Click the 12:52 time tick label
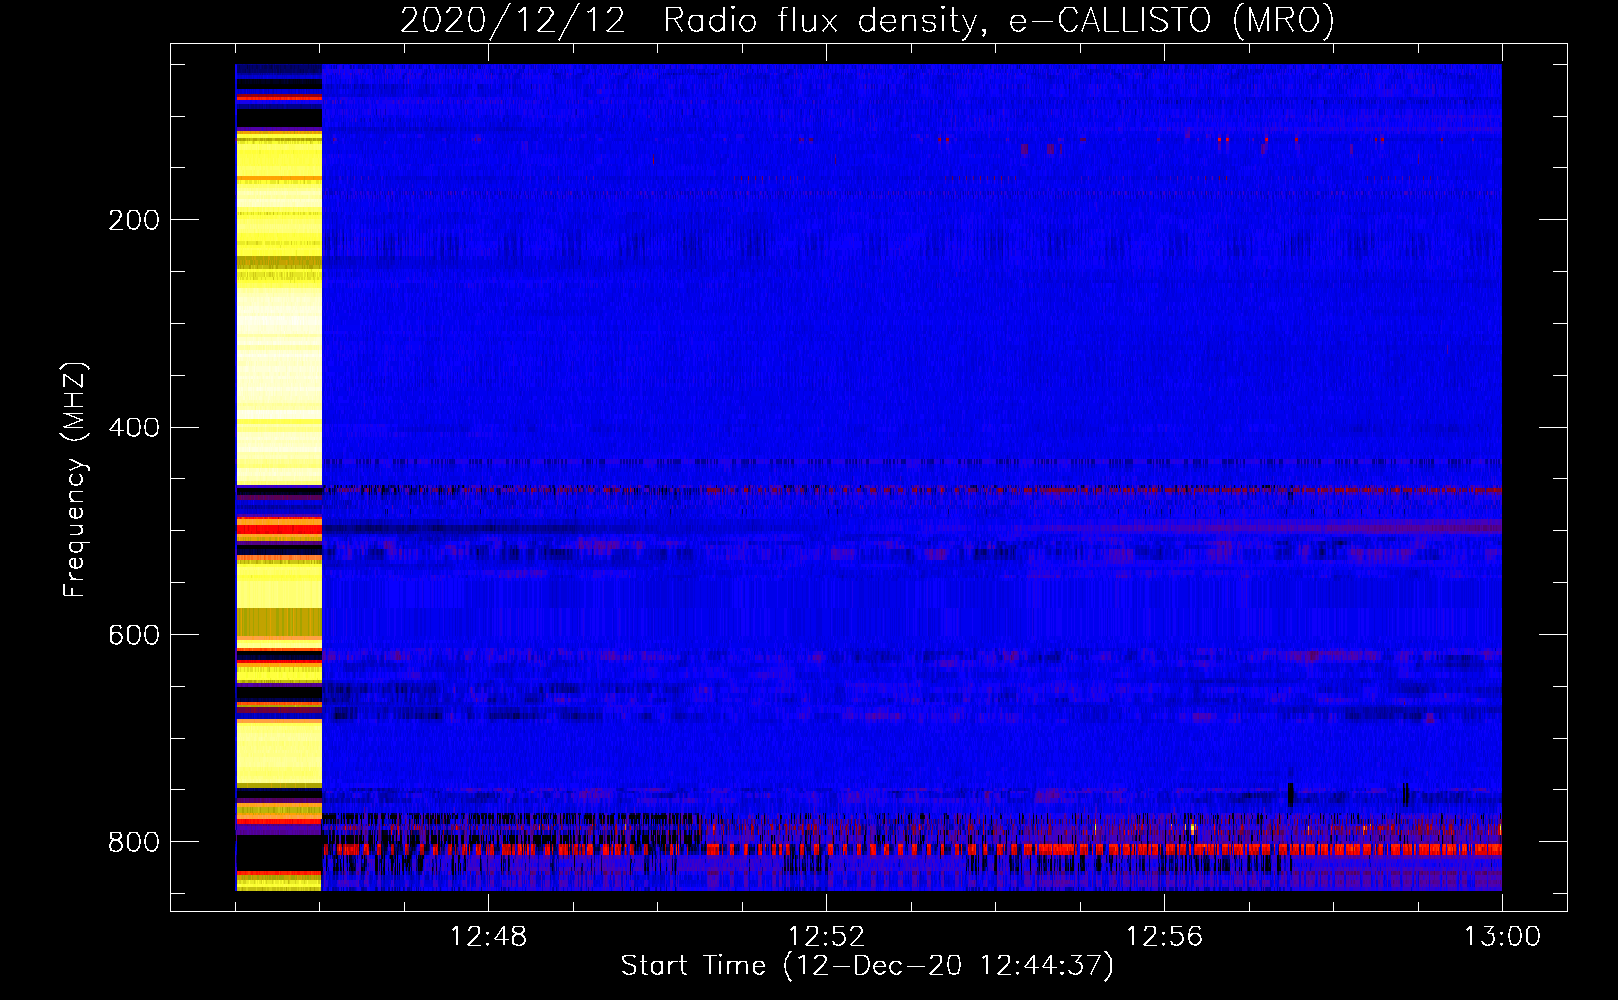Screen dimensions: 1618x1000 pos(826,937)
